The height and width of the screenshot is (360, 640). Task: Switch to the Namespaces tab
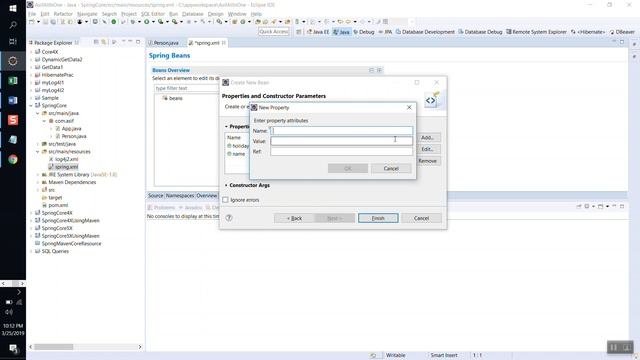[180, 196]
